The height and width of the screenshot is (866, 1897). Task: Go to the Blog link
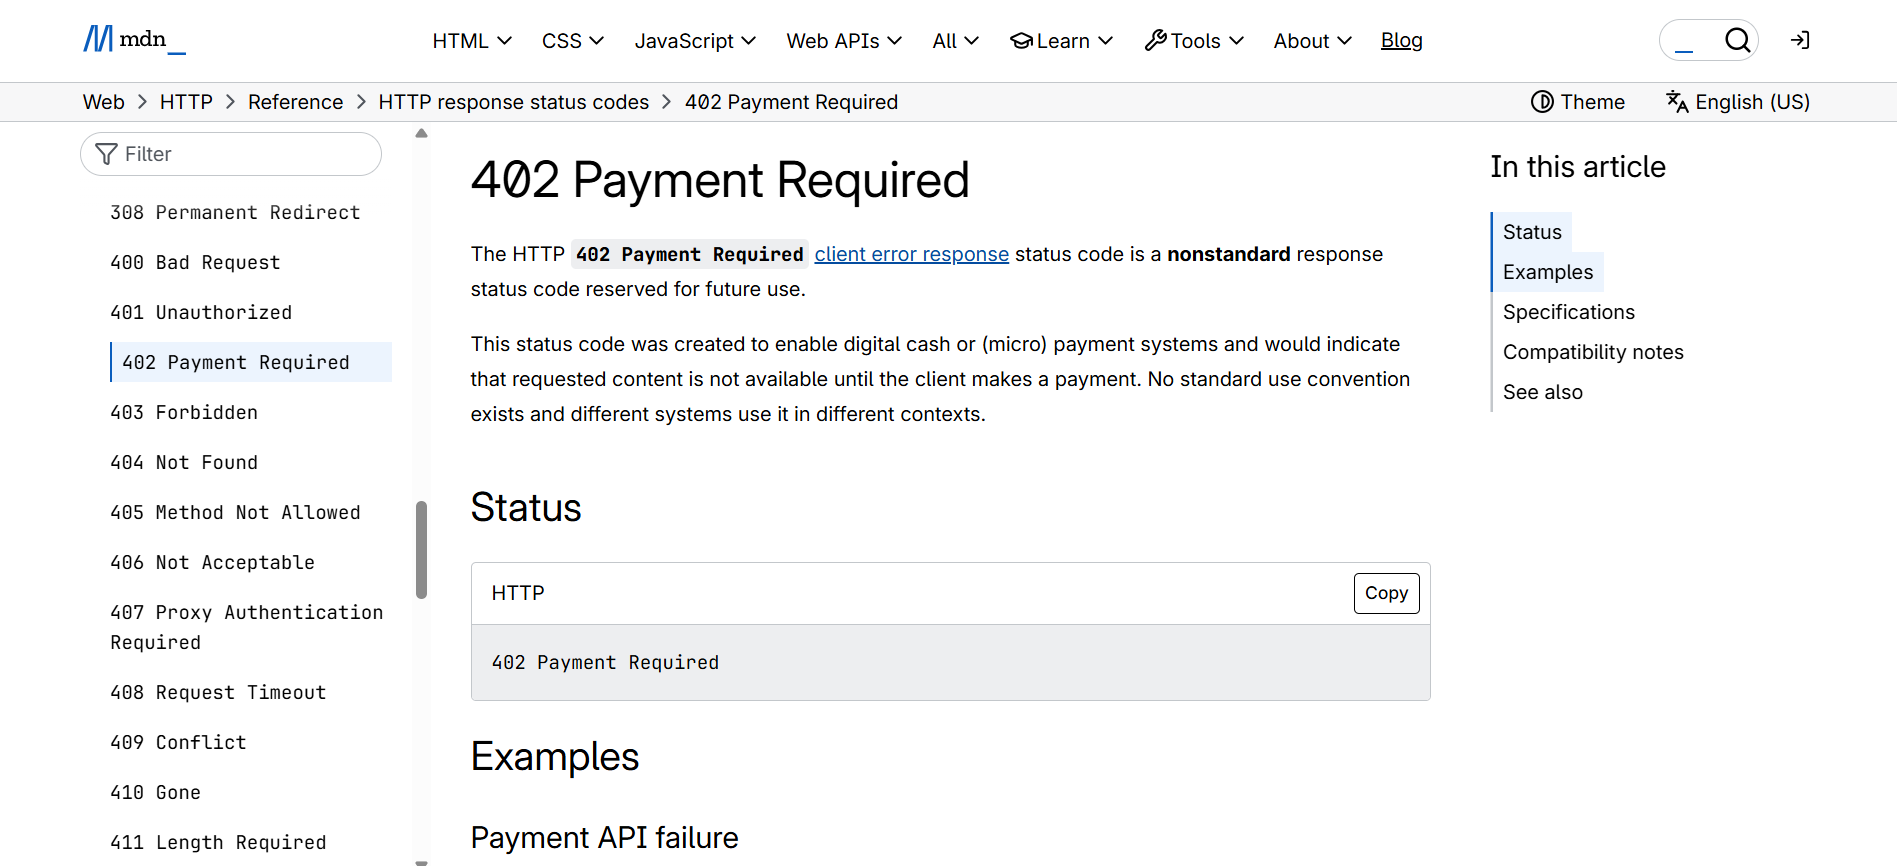click(x=1401, y=41)
